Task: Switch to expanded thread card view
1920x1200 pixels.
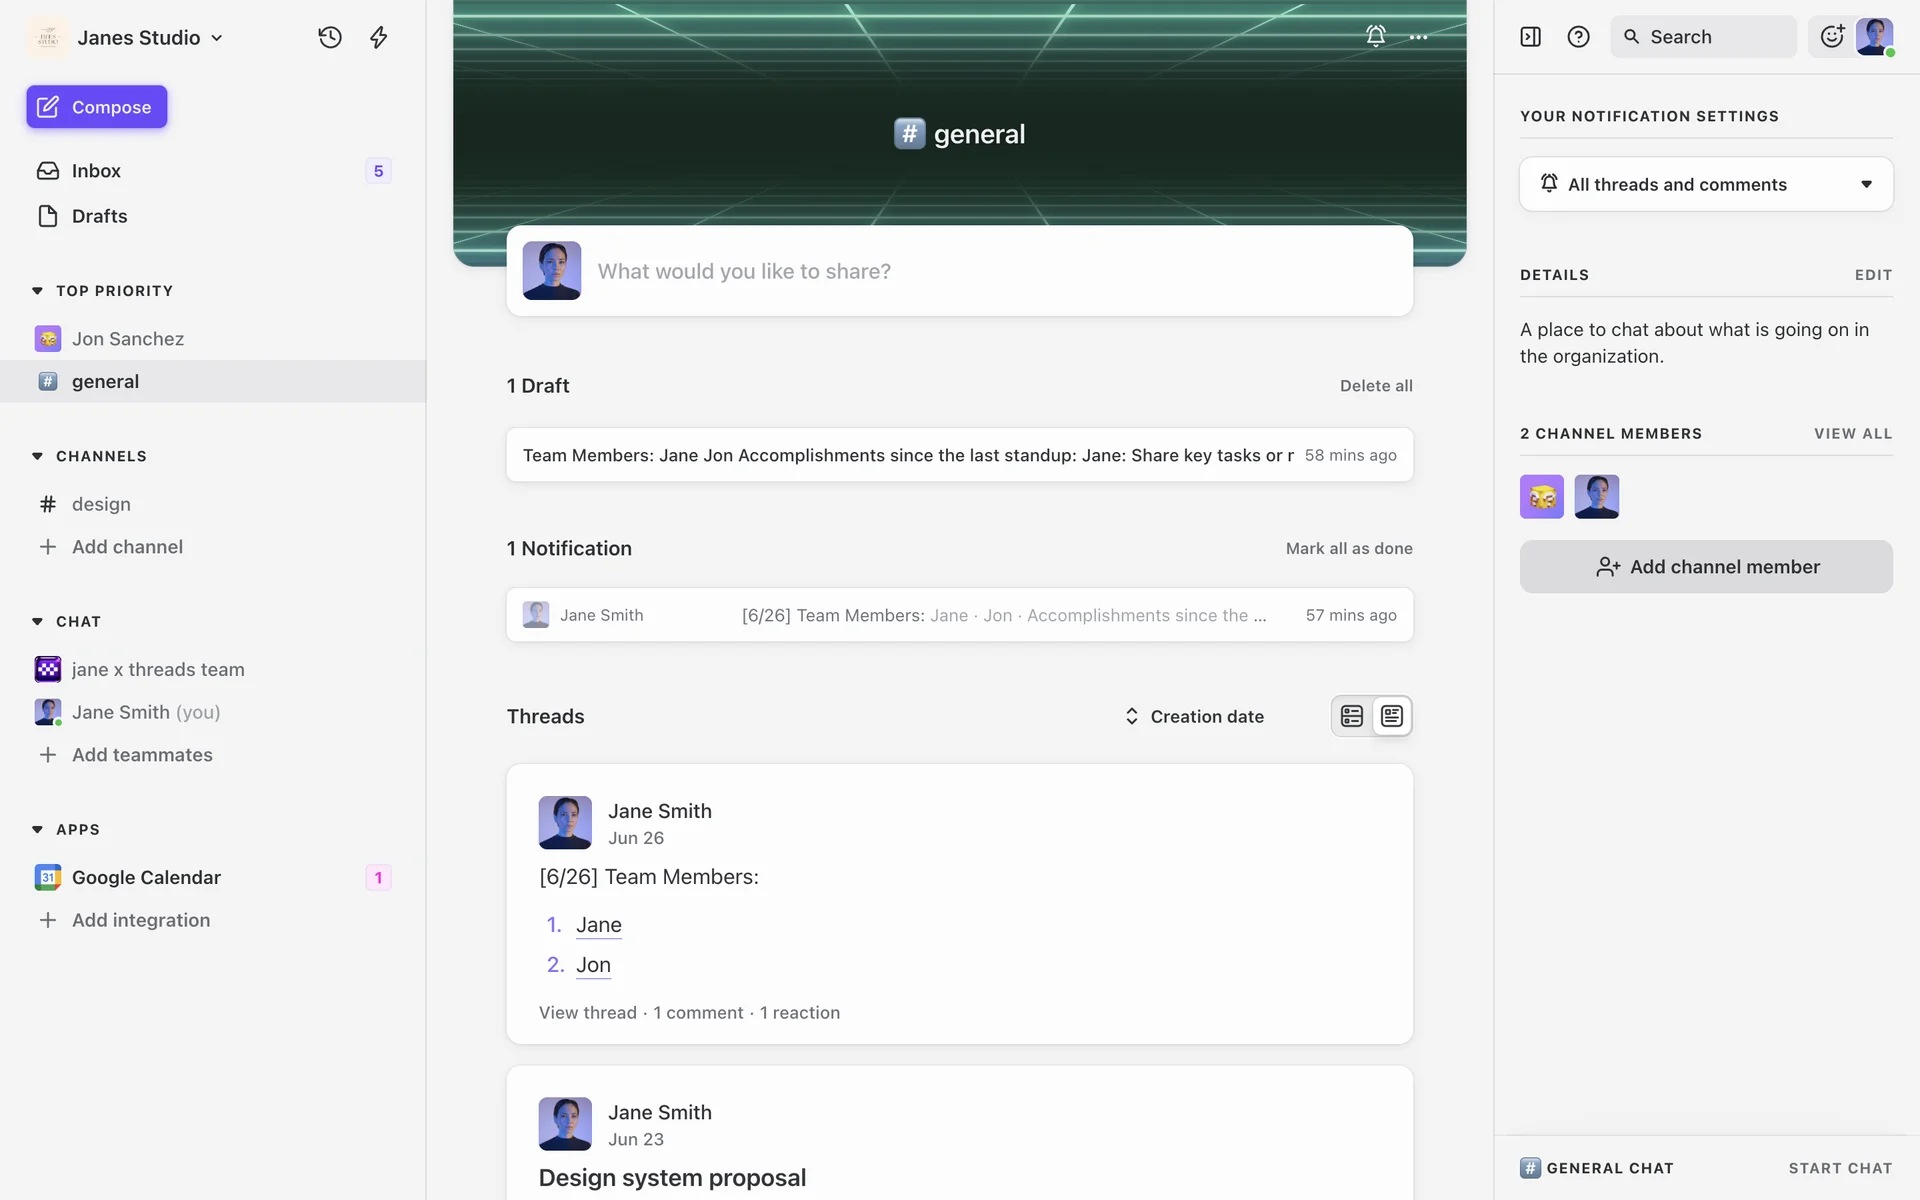Action: coord(1391,716)
